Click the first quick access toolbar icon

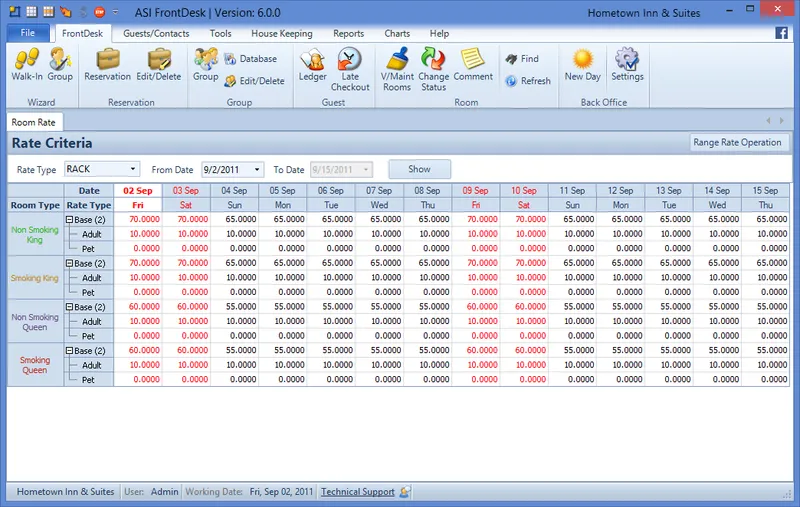14,11
